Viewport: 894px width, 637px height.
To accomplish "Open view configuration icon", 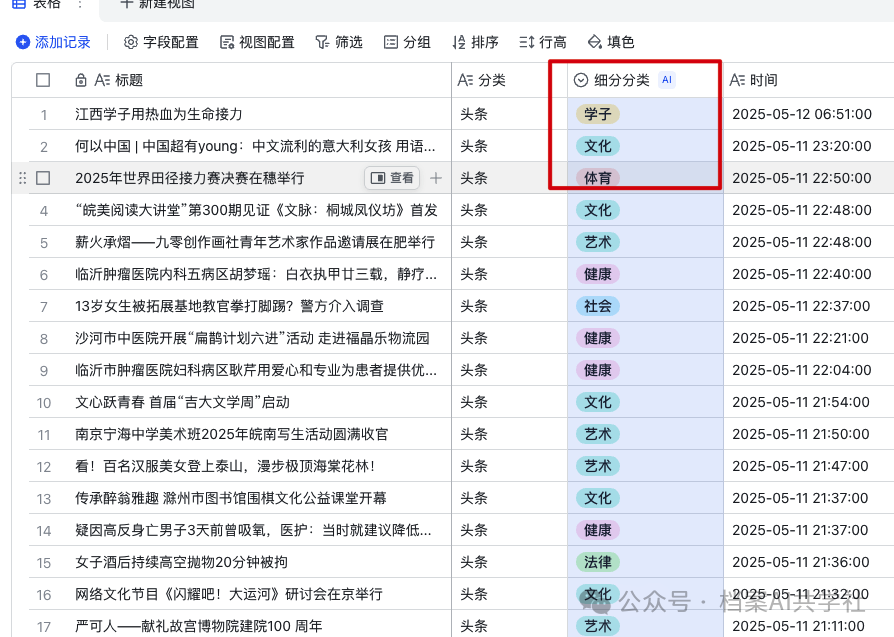I will point(227,42).
